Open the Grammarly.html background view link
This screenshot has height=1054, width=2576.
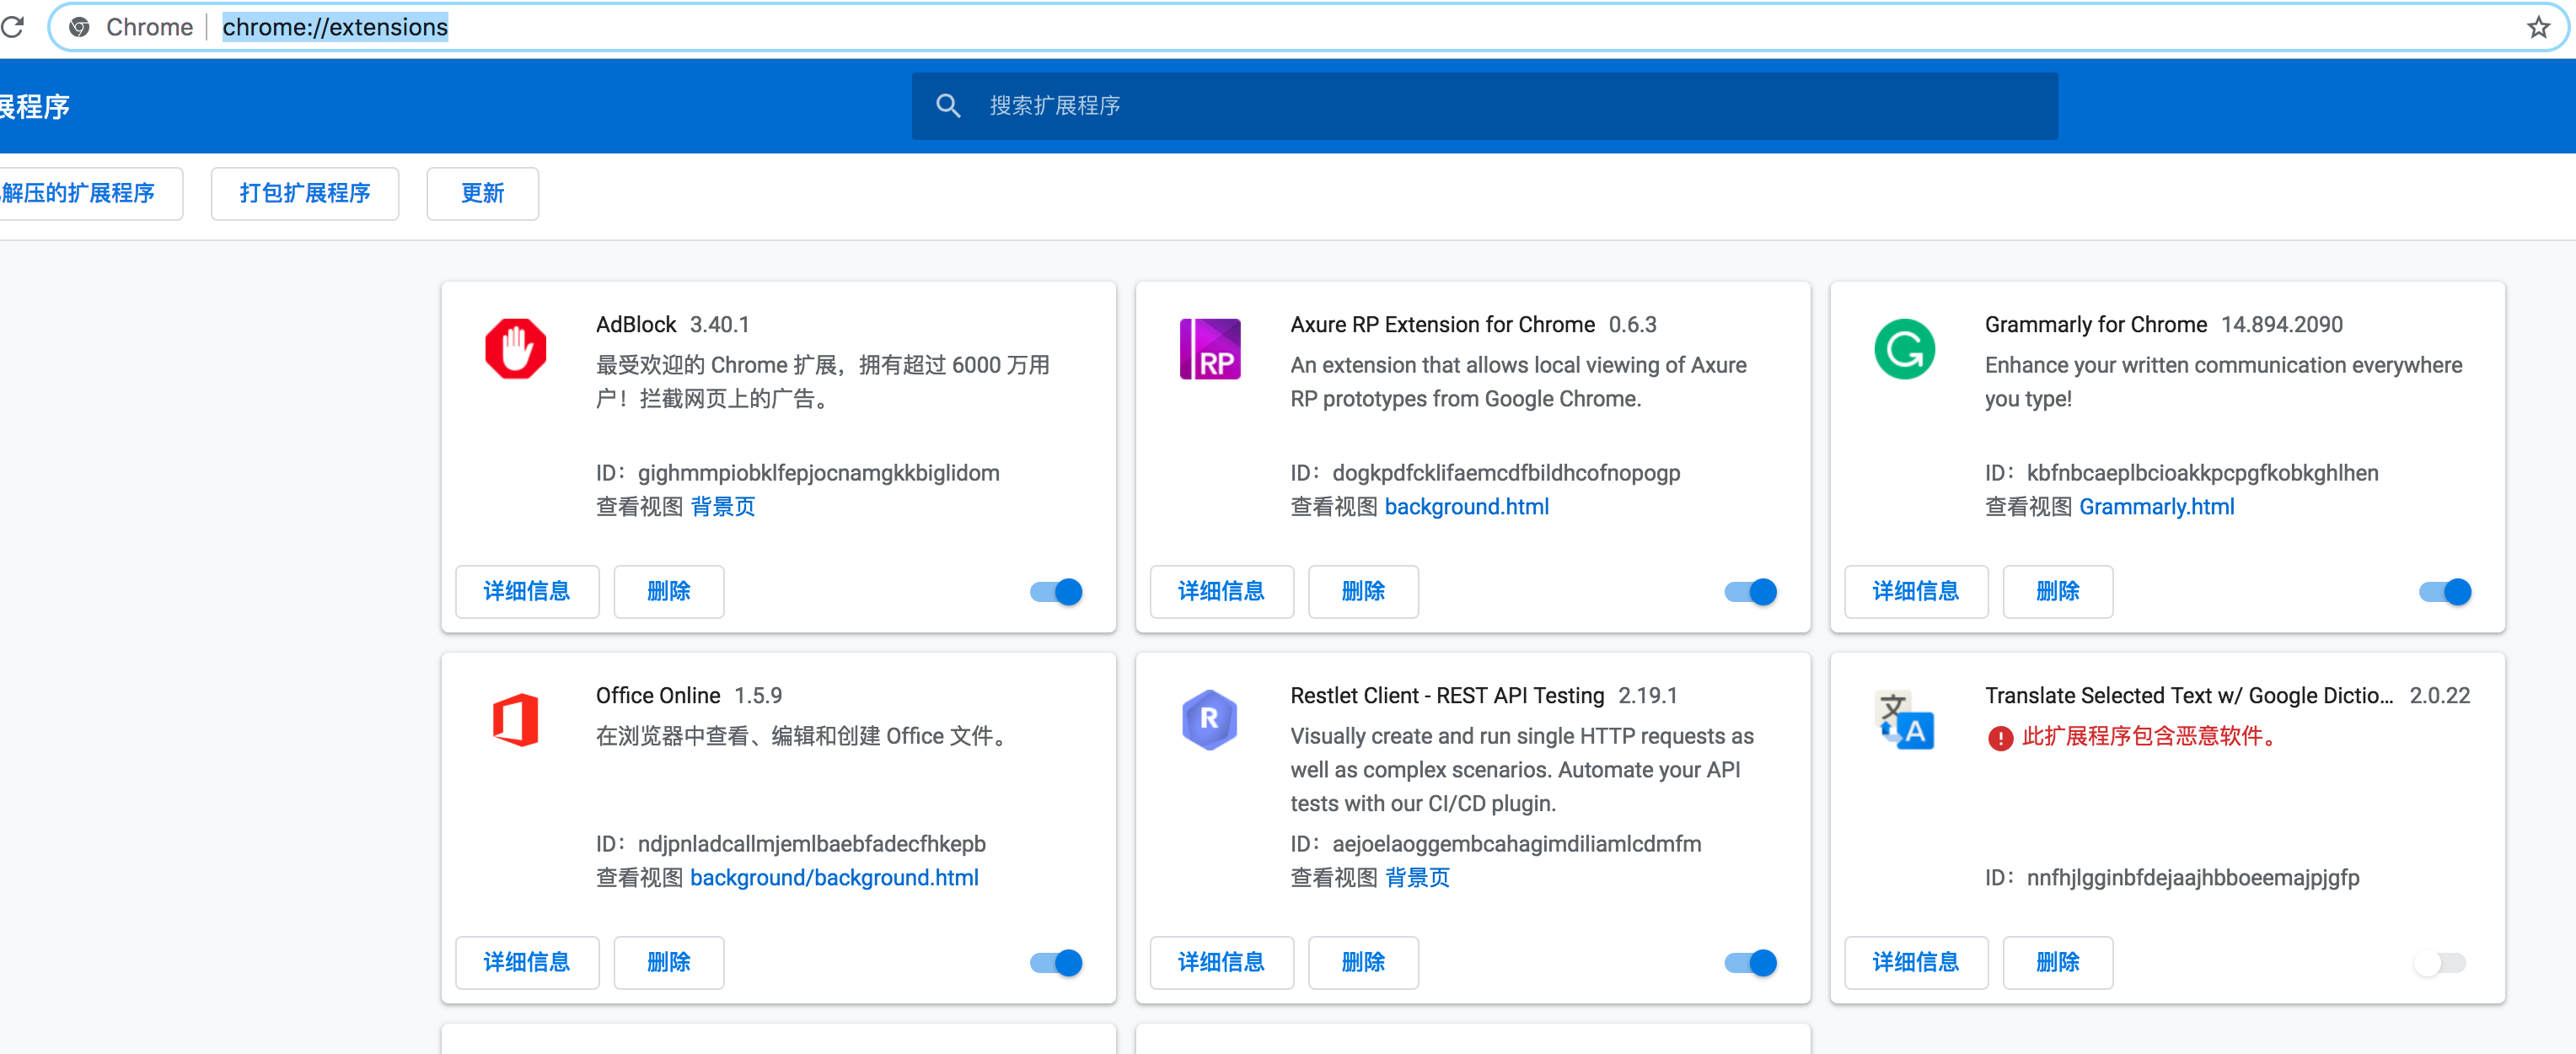[x=2157, y=507]
